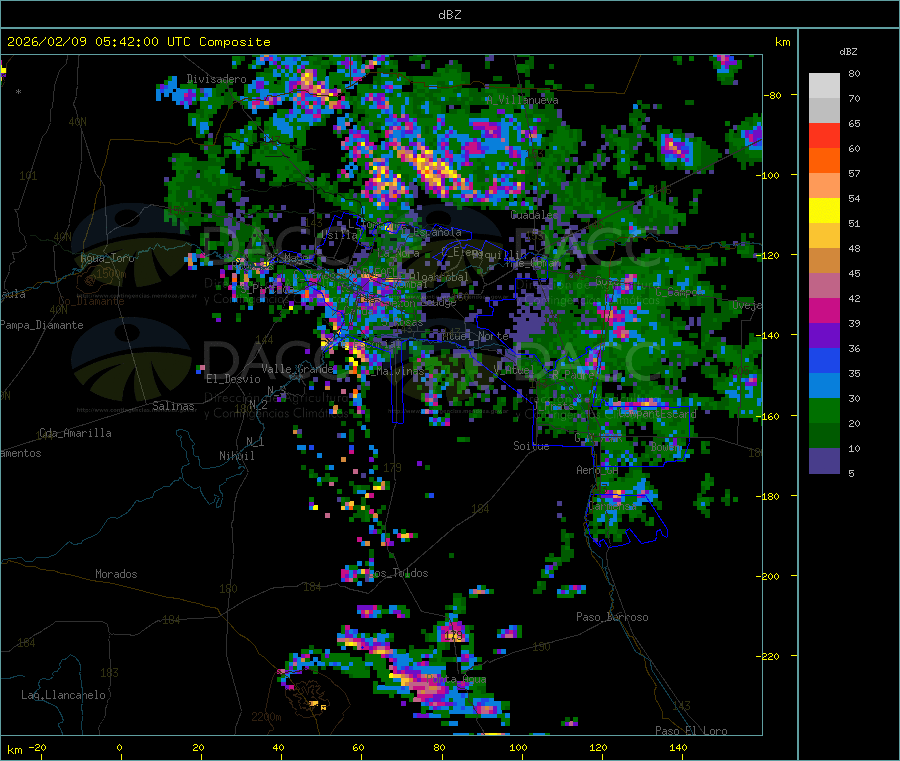Click the Agua_Toro map label
This screenshot has width=900, height=761.
(x=107, y=258)
